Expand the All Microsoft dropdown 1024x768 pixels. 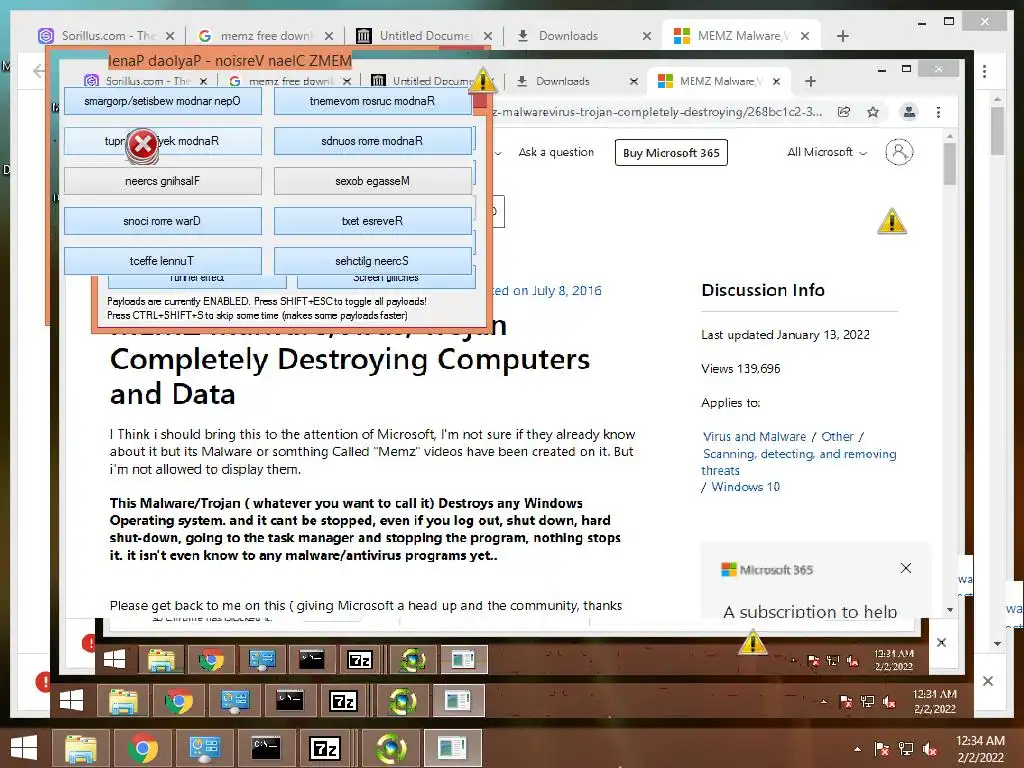coord(827,152)
